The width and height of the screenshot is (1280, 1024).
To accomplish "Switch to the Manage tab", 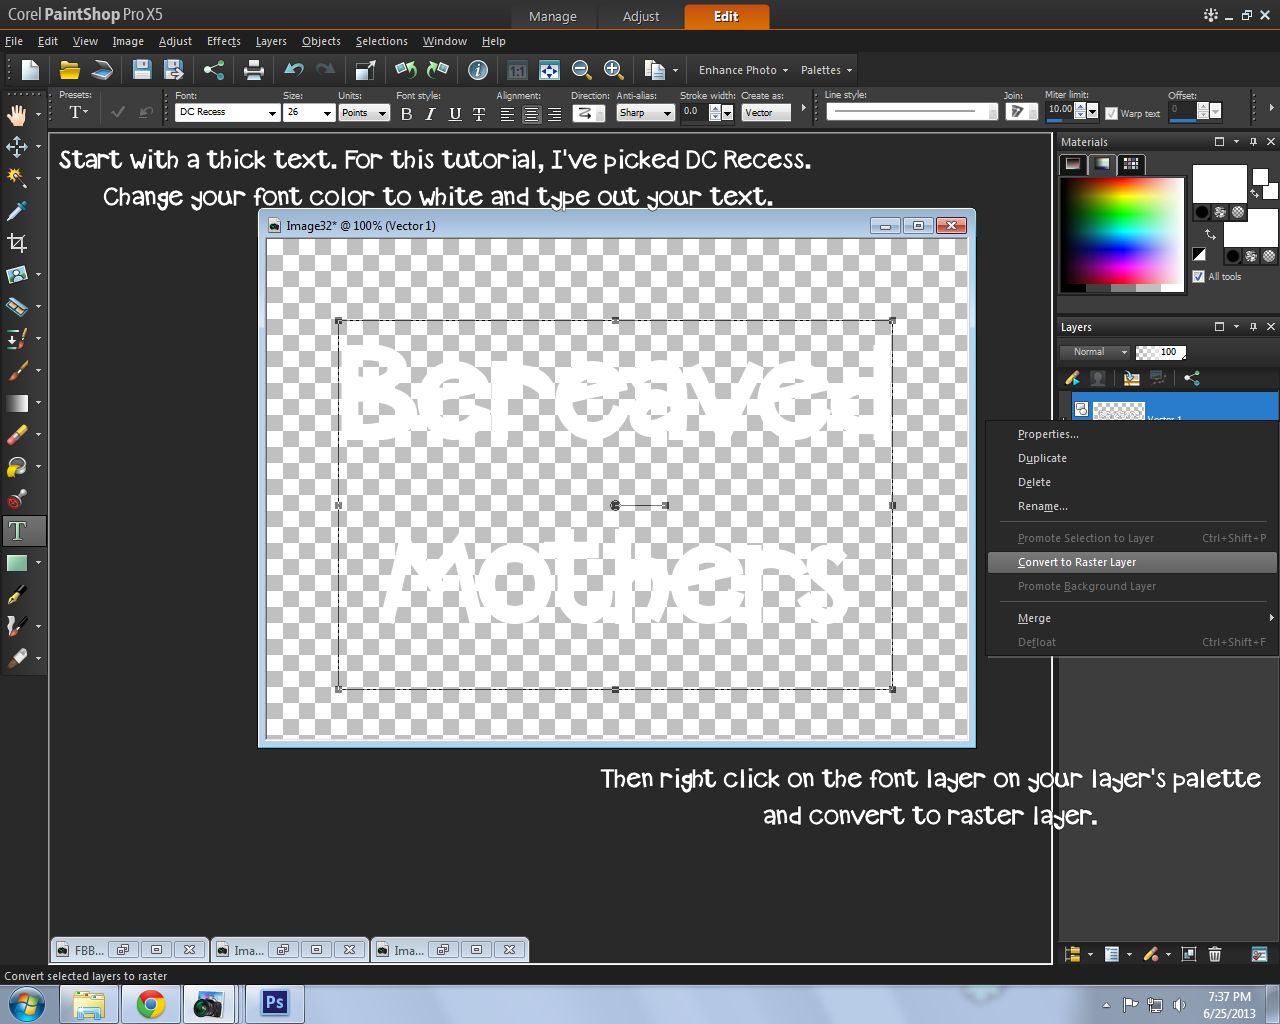I will pyautogui.click(x=553, y=16).
